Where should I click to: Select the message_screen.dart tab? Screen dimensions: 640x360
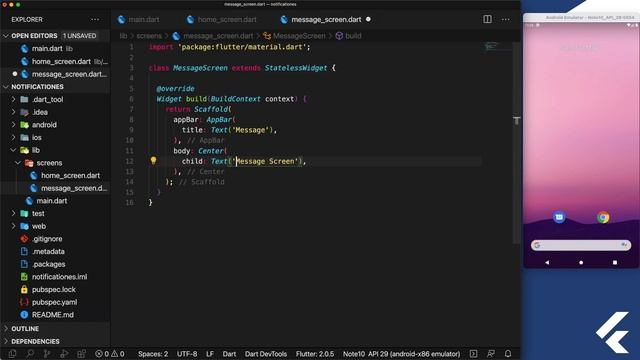click(326, 19)
